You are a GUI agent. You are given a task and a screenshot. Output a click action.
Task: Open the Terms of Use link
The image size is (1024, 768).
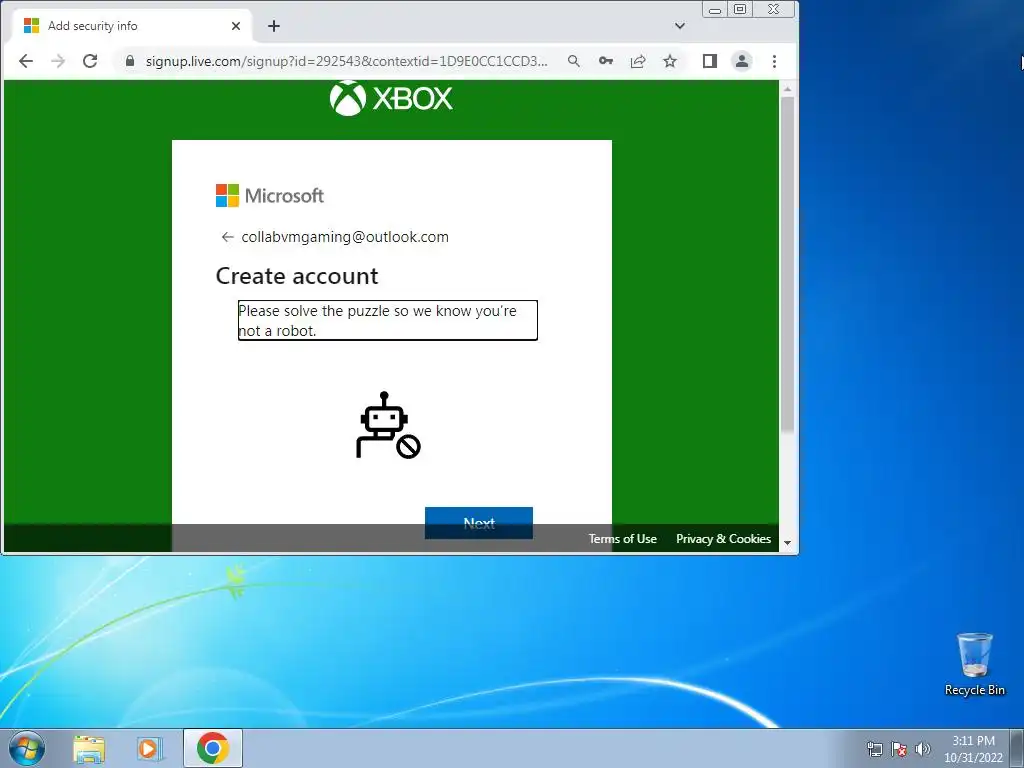[x=622, y=539]
